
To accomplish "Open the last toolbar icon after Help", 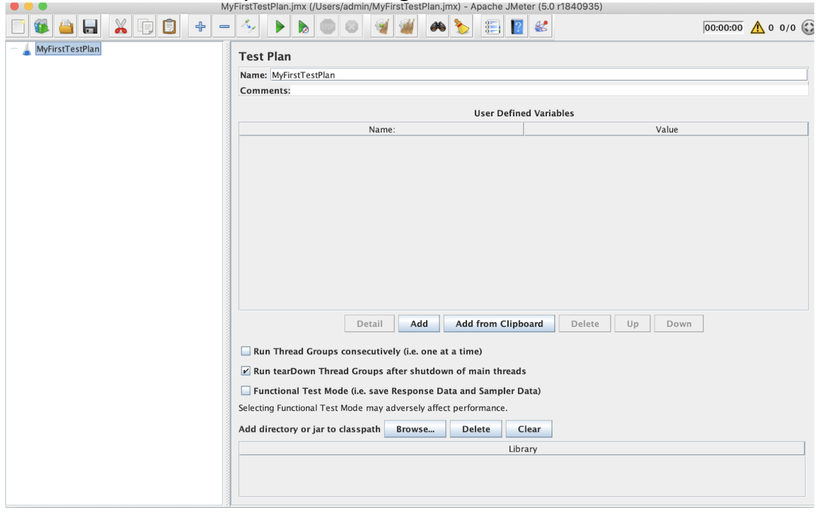I will (541, 27).
